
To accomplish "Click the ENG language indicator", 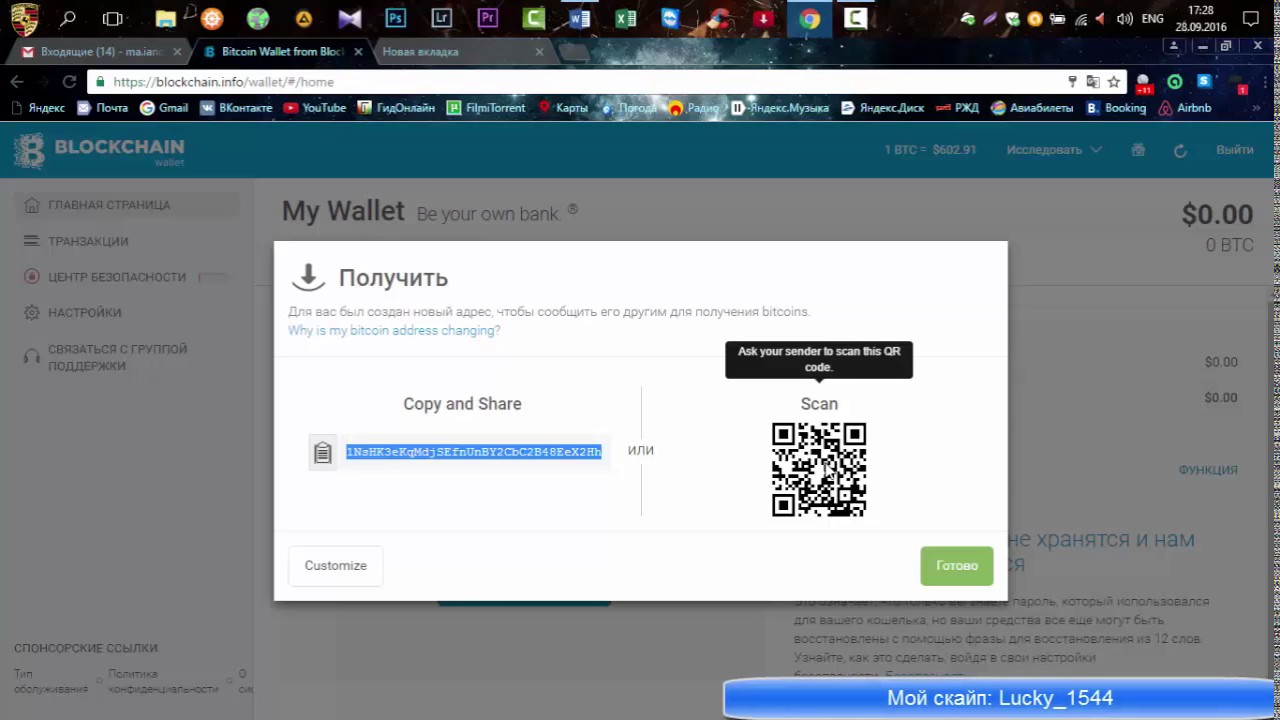I will pos(1152,18).
